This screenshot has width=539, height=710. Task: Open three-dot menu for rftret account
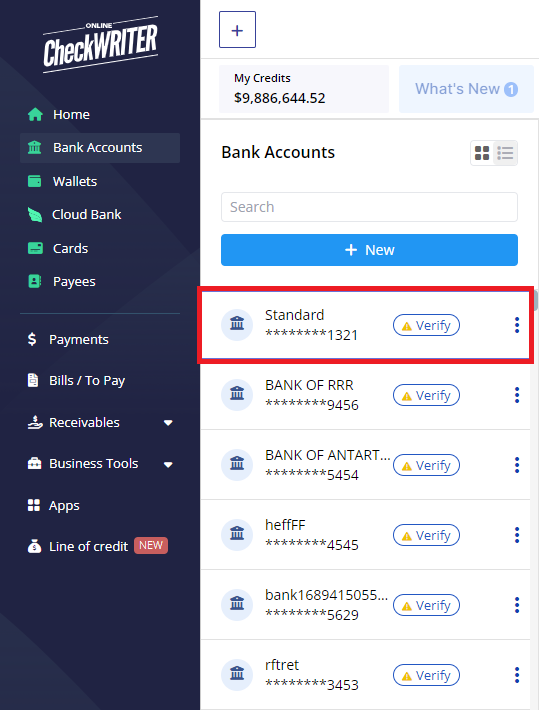(x=517, y=675)
